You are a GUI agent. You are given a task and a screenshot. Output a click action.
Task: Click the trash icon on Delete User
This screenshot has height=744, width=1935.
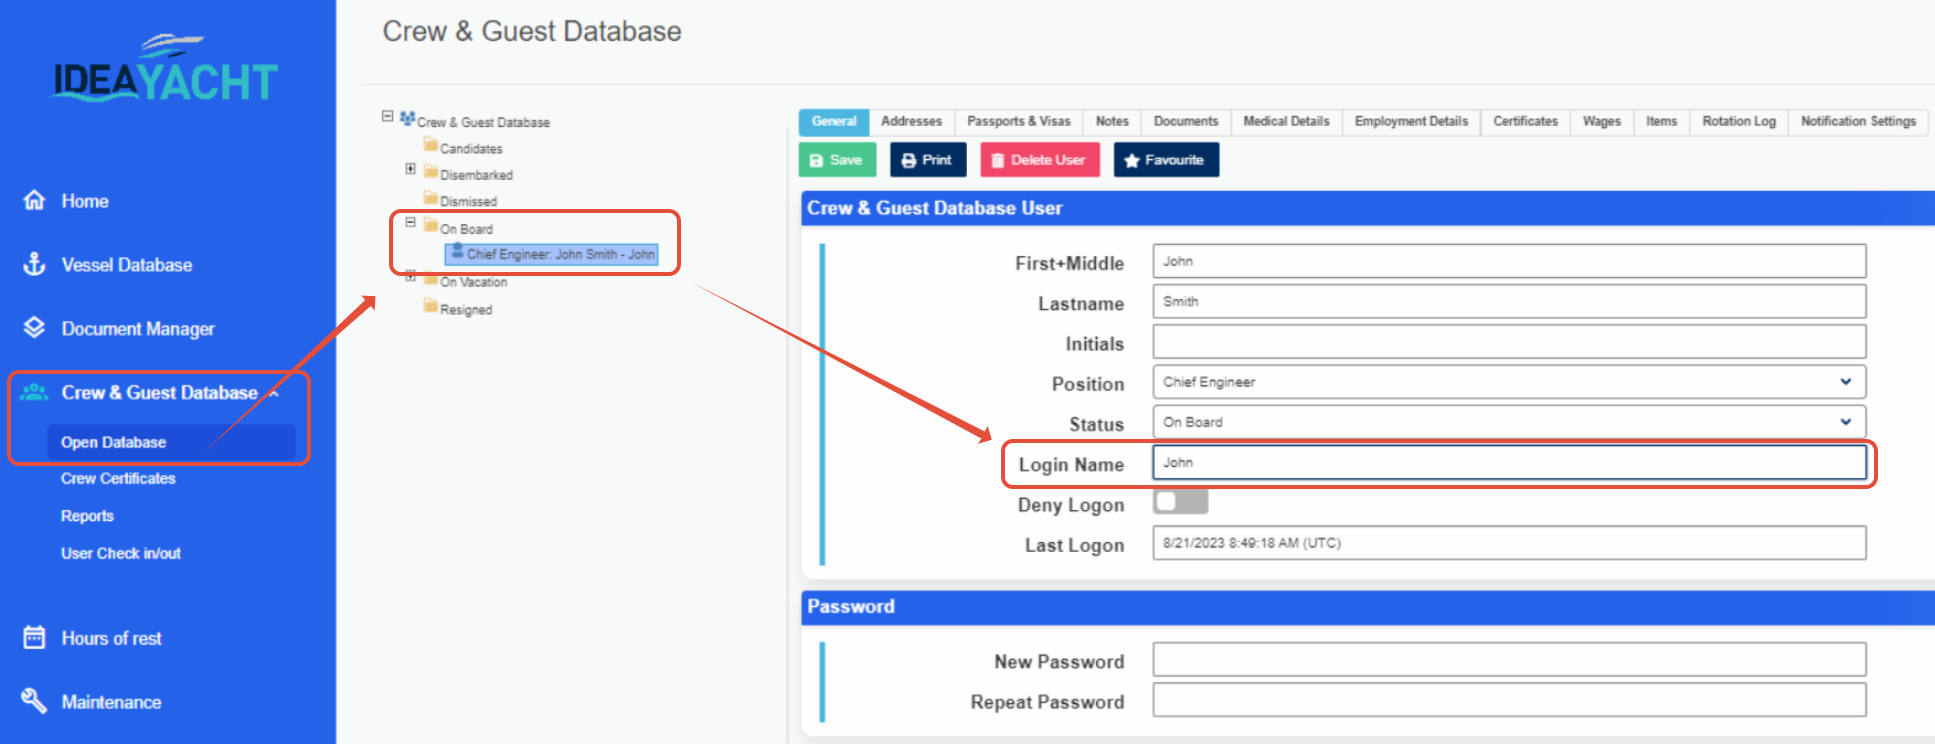click(999, 159)
